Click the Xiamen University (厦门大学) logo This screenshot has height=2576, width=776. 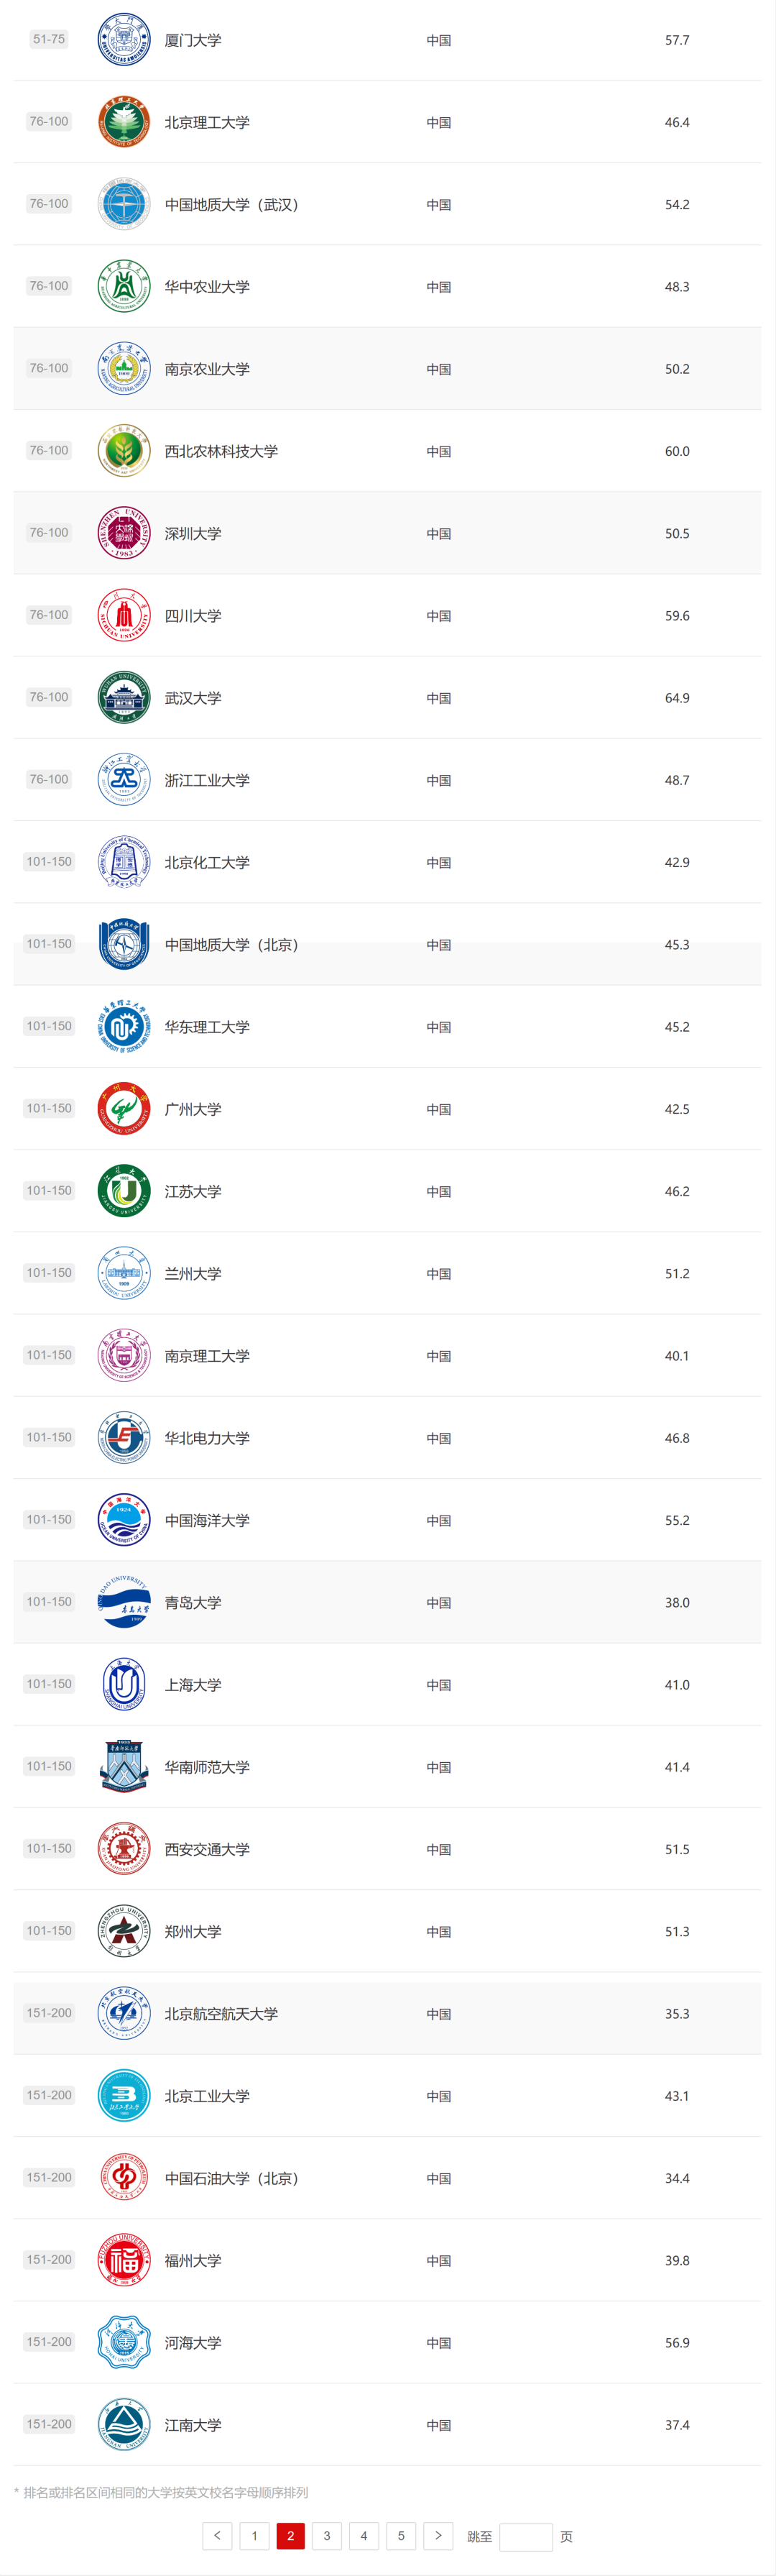123,40
